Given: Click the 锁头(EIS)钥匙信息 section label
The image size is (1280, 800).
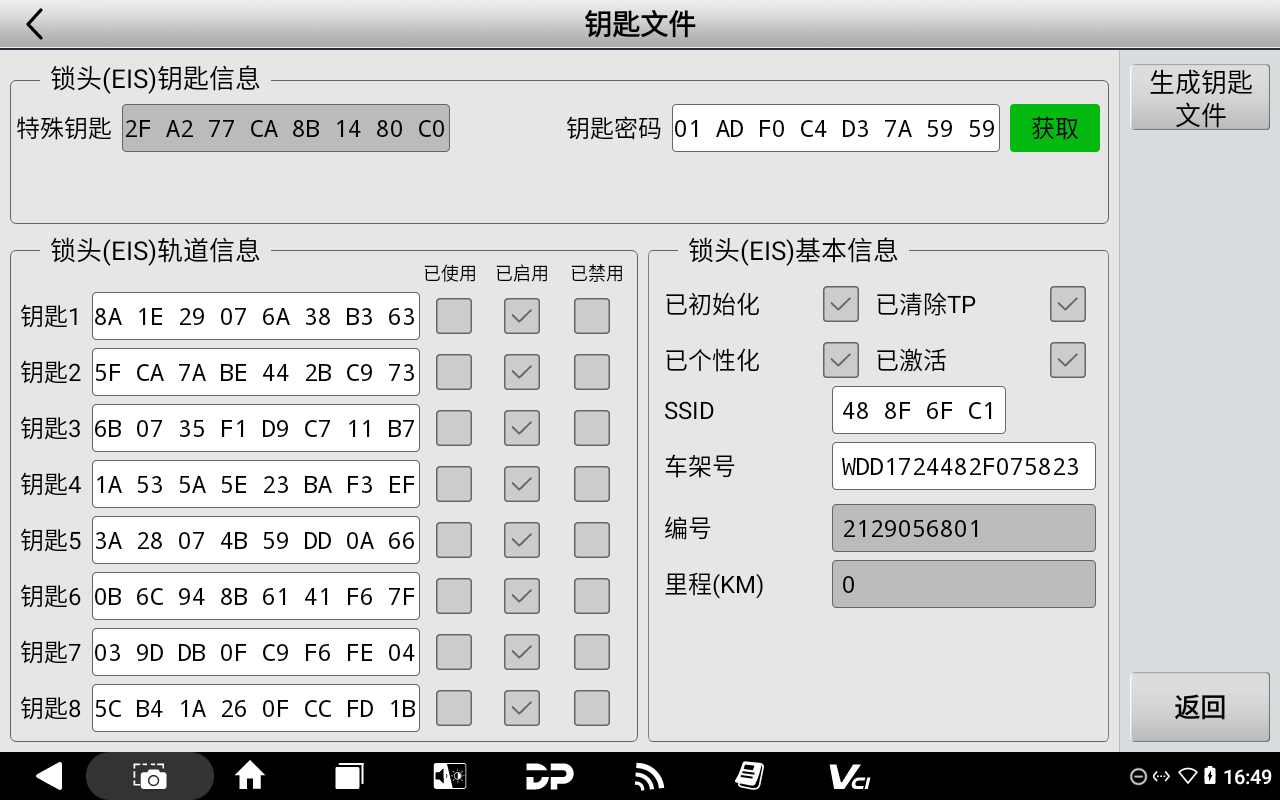Looking at the screenshot, I should [x=155, y=78].
